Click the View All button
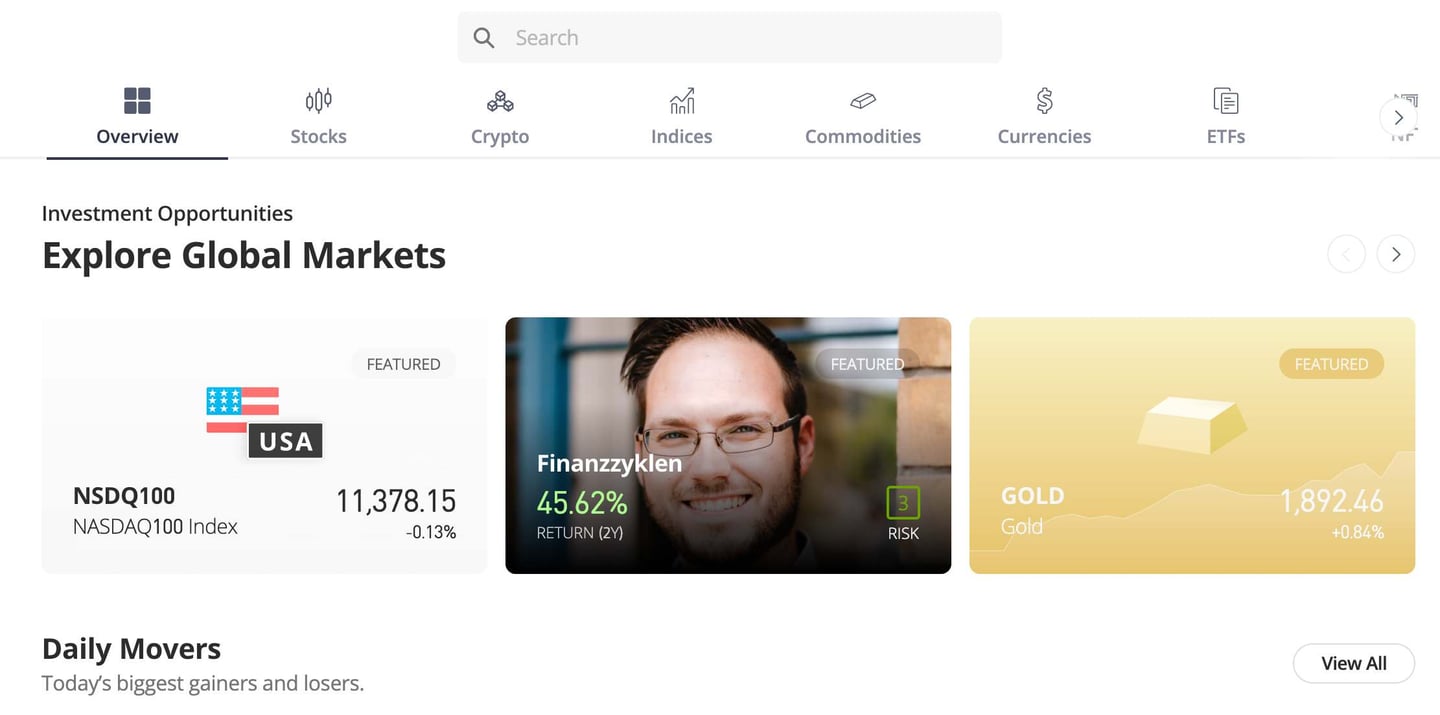The width and height of the screenshot is (1440, 715). click(x=1354, y=663)
